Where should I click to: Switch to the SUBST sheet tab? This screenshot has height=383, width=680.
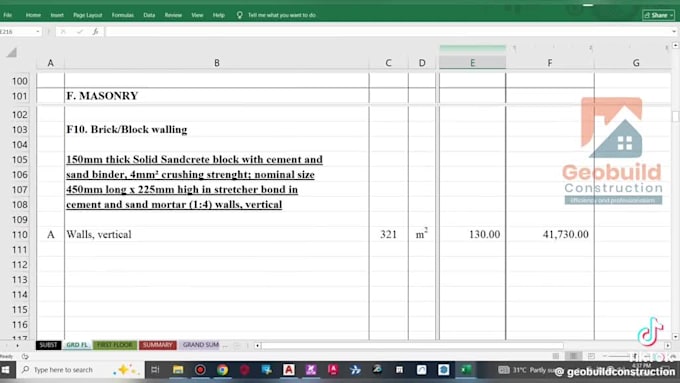point(48,345)
